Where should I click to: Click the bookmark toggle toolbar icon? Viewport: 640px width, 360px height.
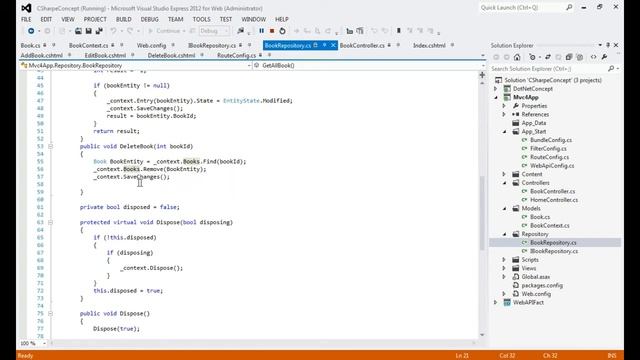pyautogui.click(x=399, y=31)
